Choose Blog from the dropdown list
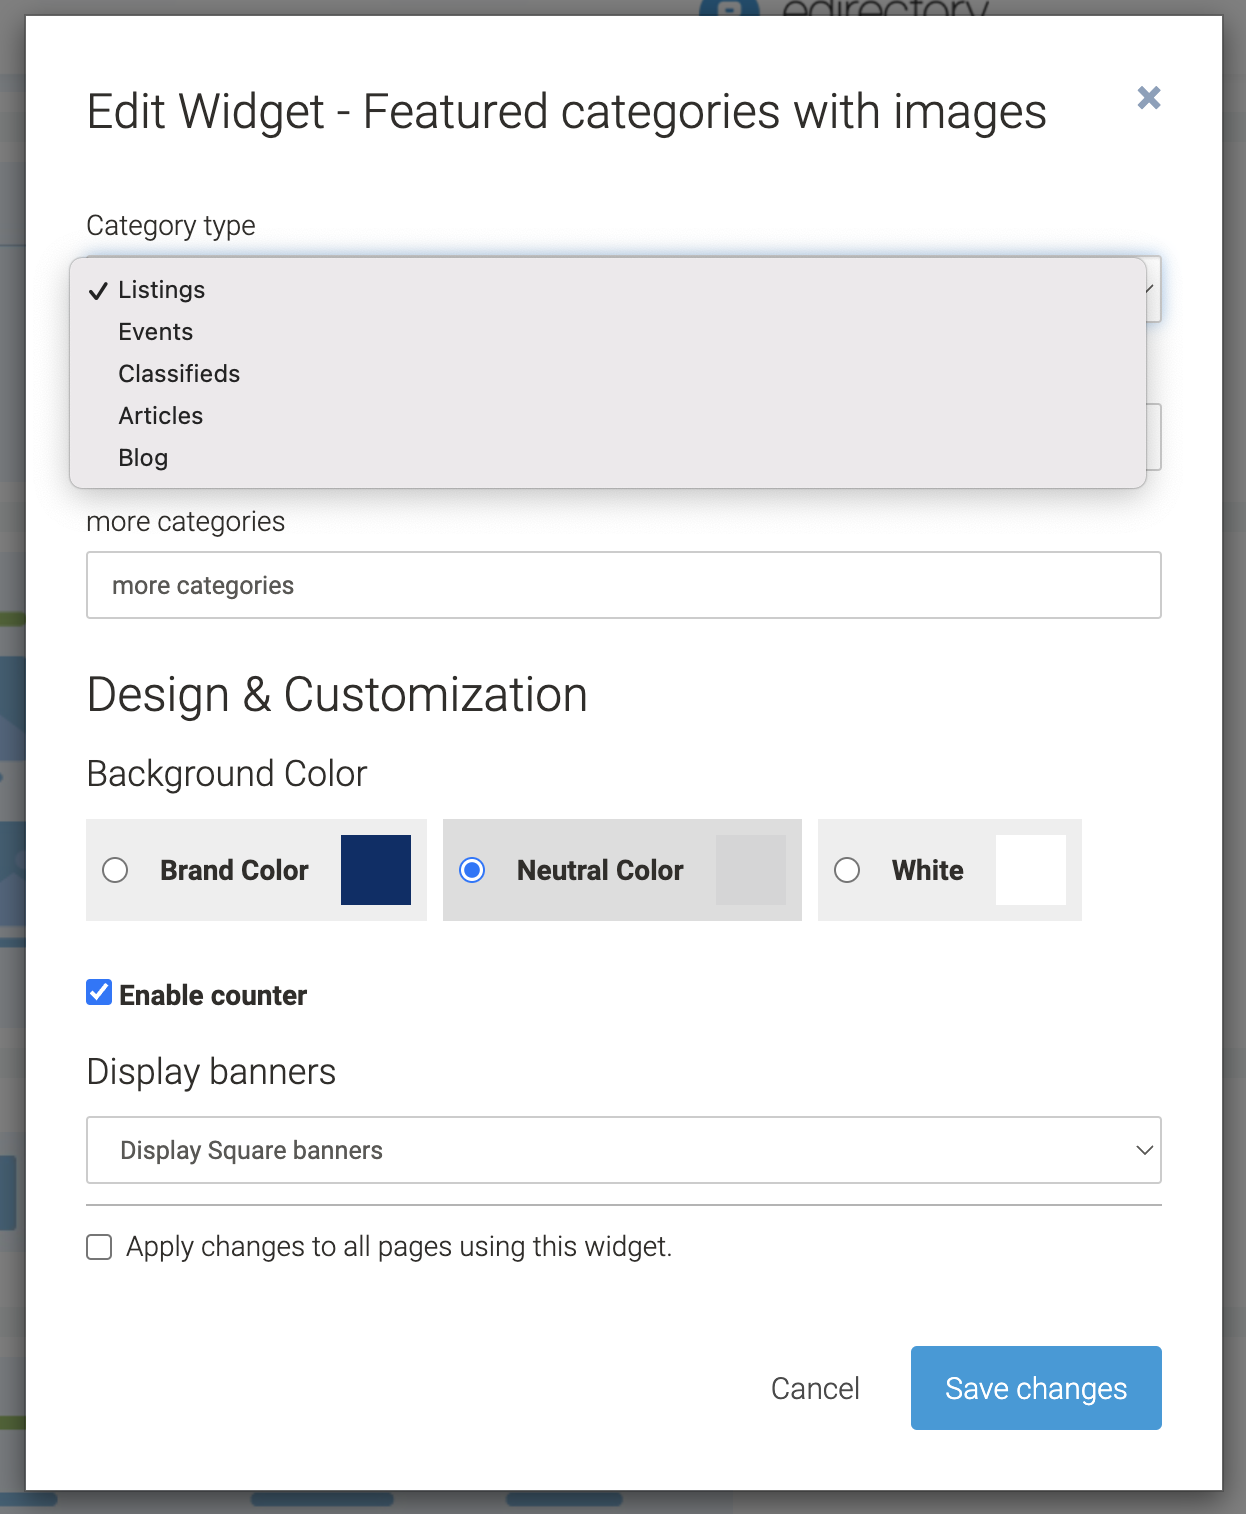 tap(143, 458)
